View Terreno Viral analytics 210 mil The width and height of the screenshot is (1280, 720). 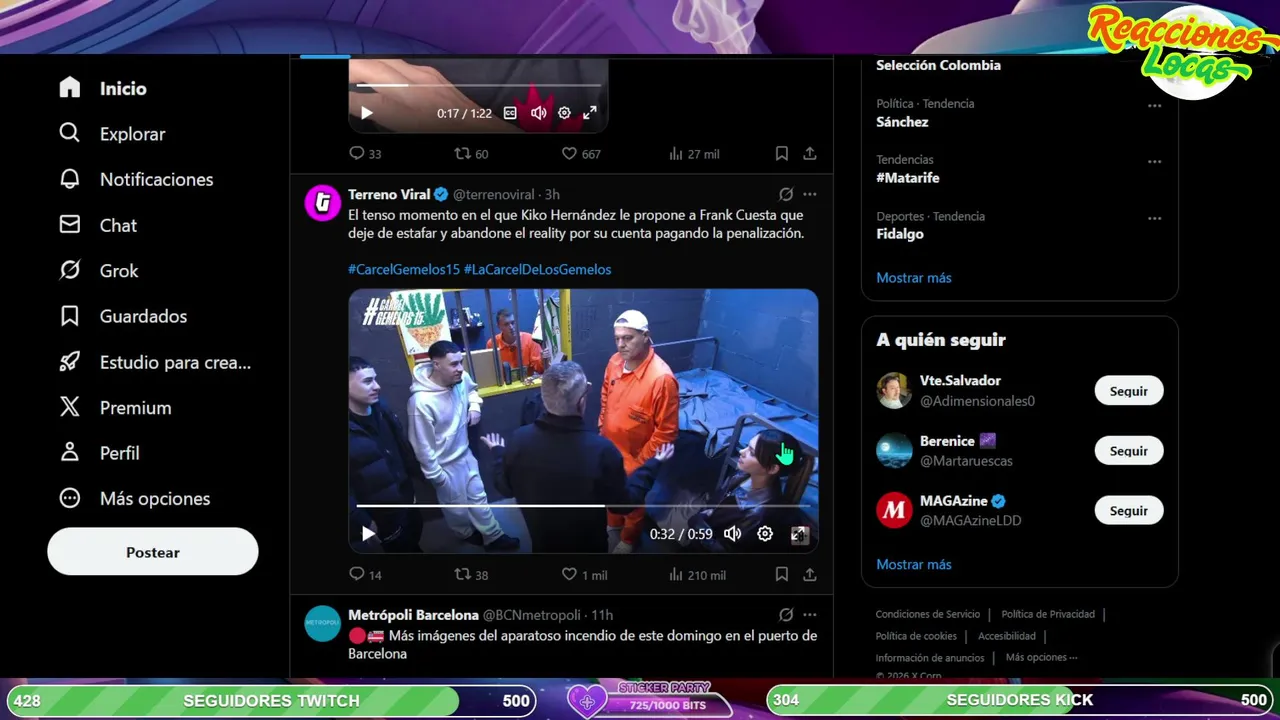[x=696, y=575]
